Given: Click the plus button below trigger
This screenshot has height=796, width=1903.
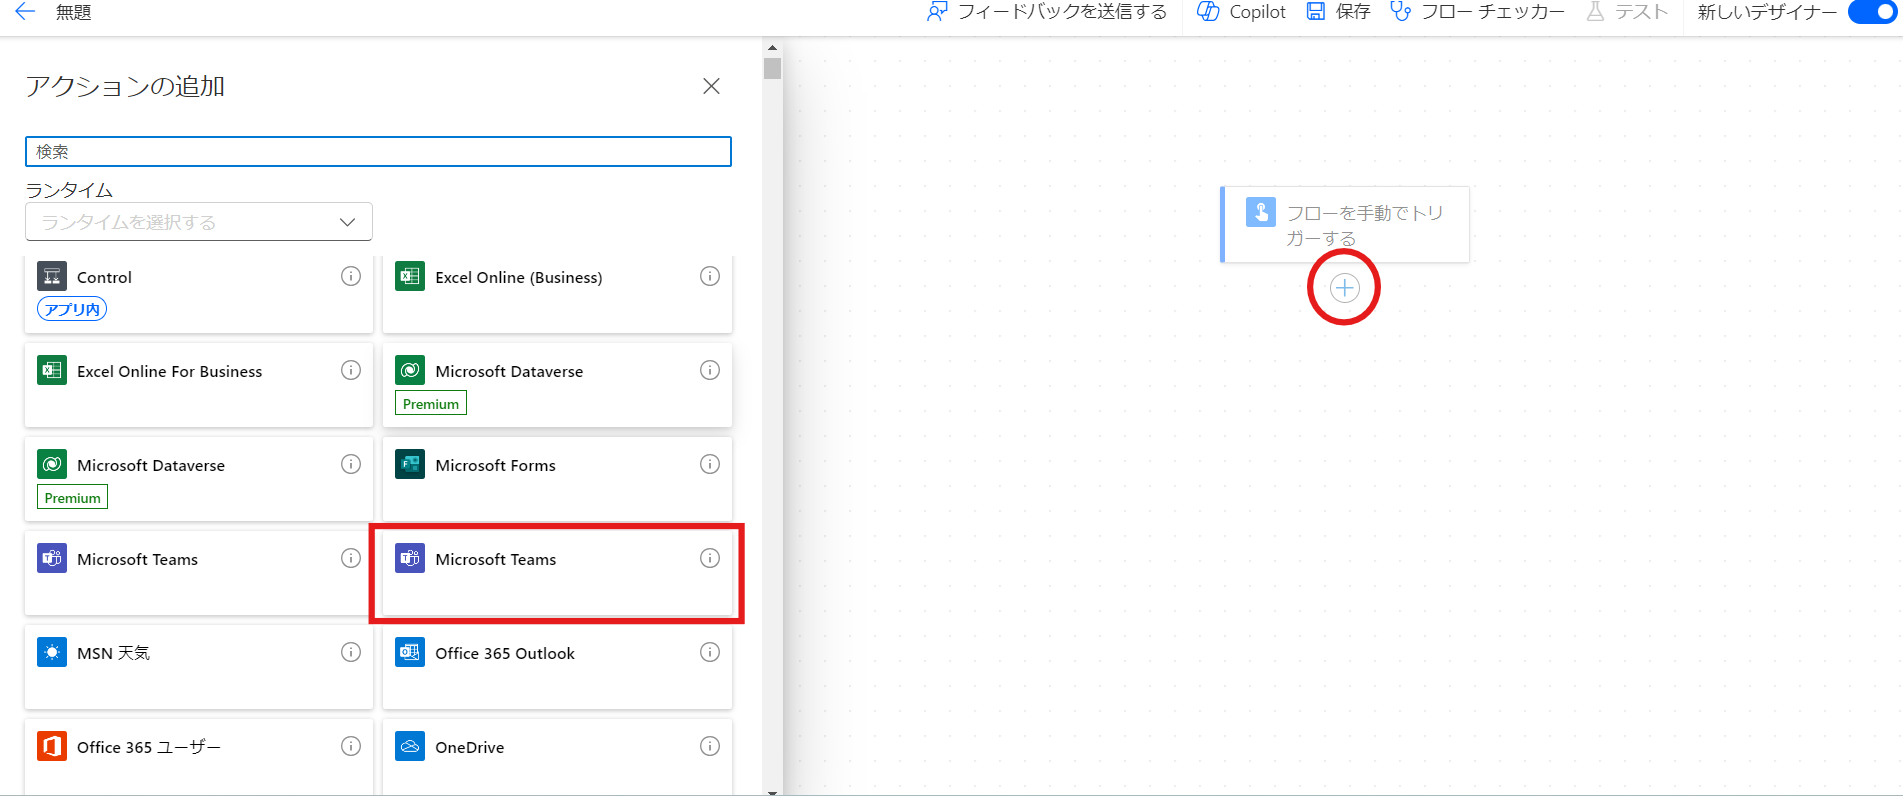Looking at the screenshot, I should [x=1345, y=289].
